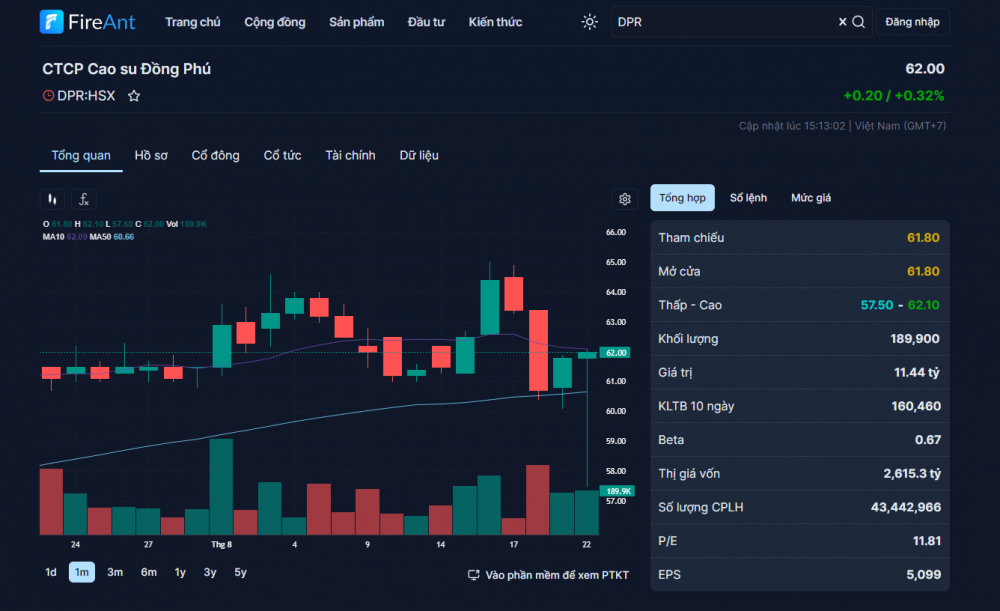Set chart range to 6m
This screenshot has height=611, width=1000.
149,572
